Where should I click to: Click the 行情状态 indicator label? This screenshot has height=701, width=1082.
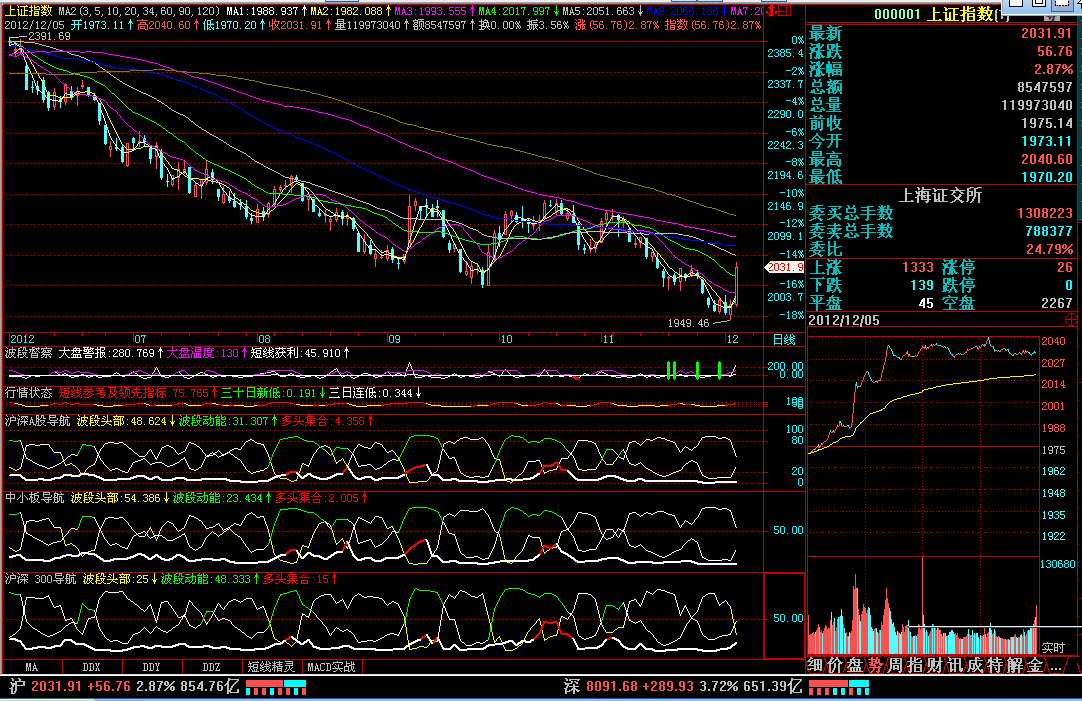tap(28, 393)
